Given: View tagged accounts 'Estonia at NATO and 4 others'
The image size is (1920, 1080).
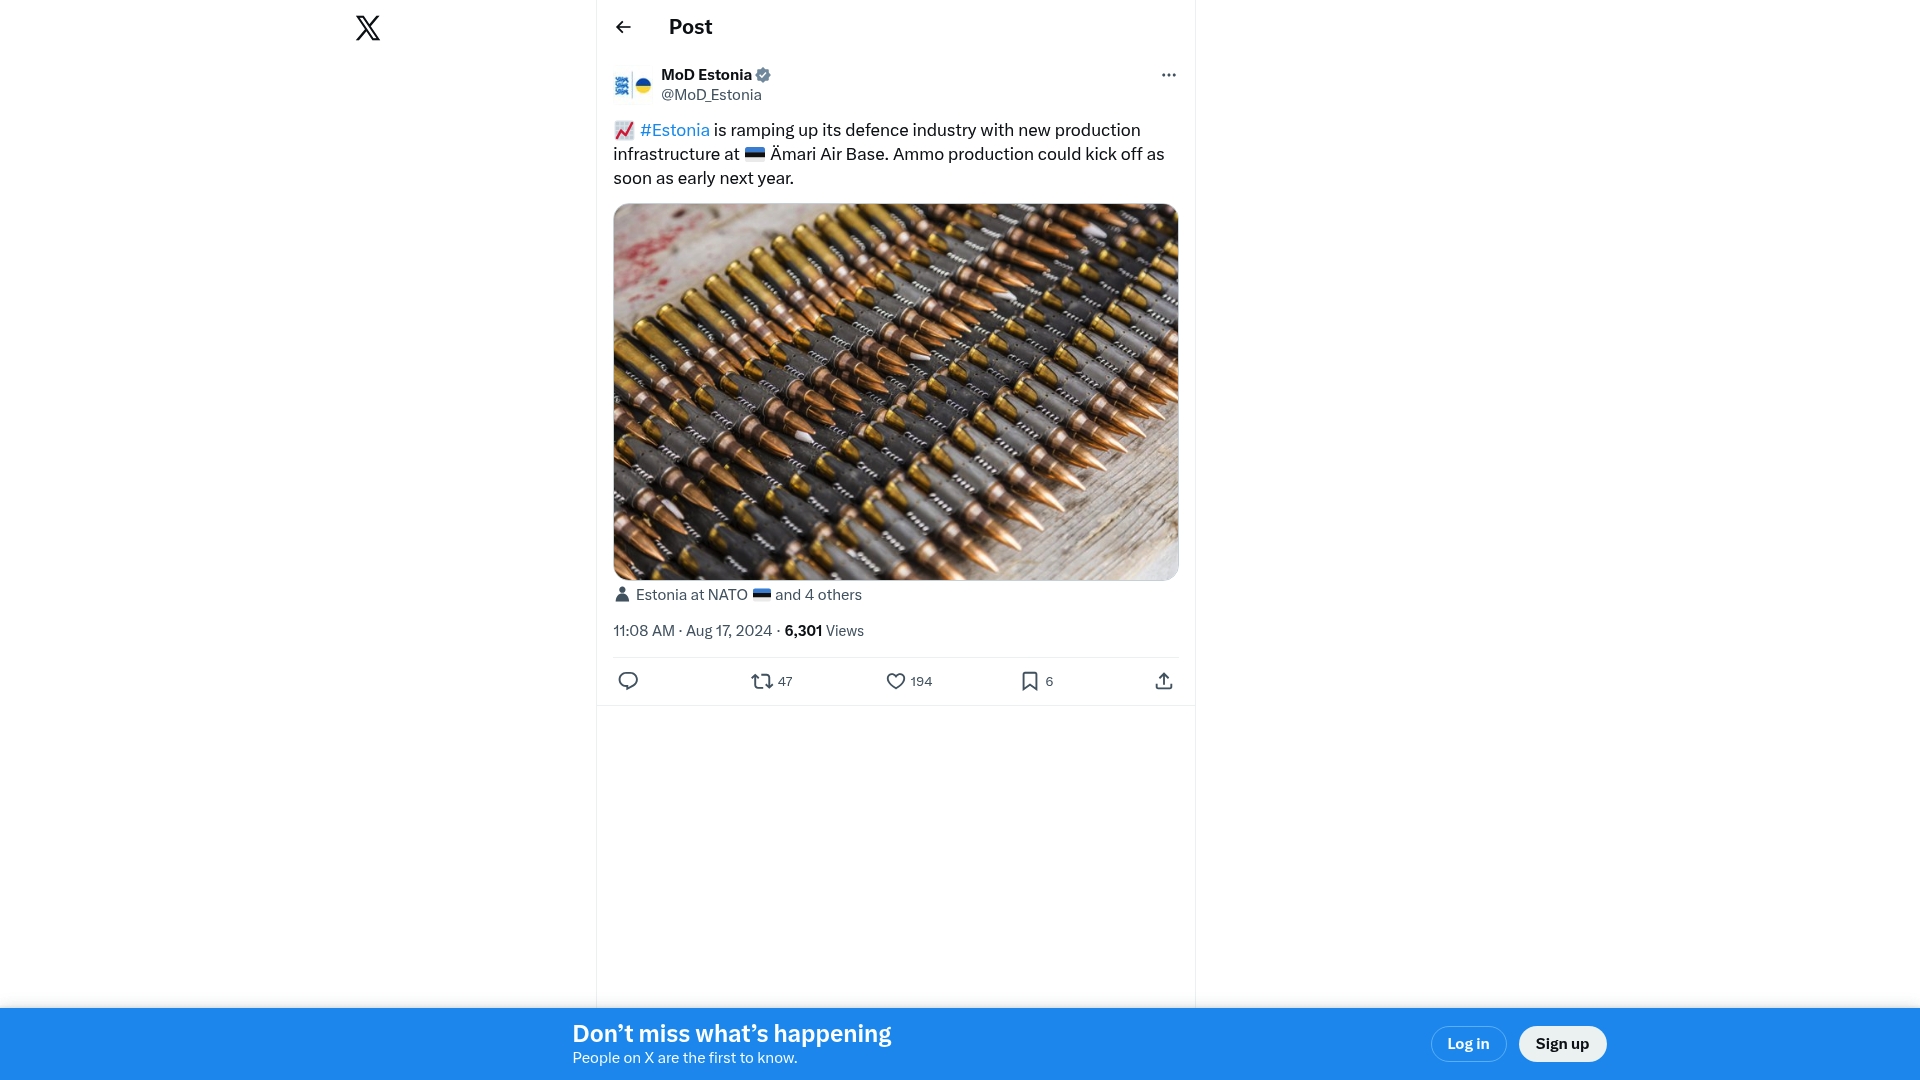Looking at the screenshot, I should (748, 595).
